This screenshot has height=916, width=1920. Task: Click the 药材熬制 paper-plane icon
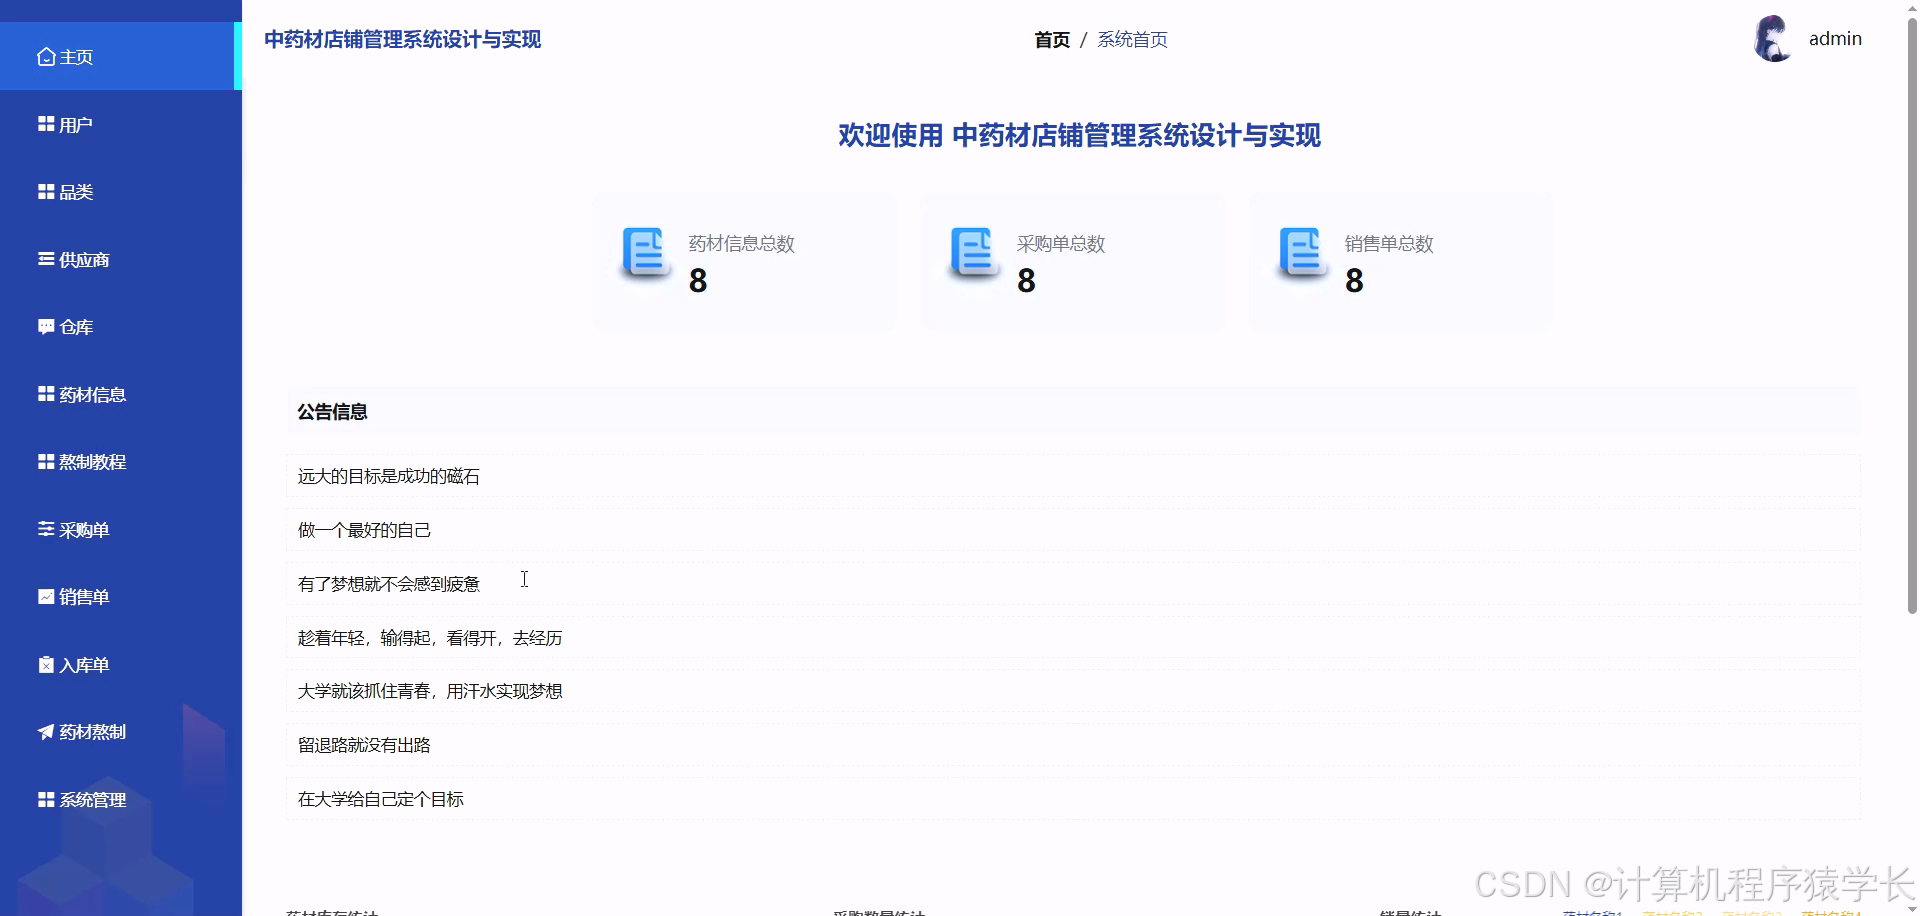tap(44, 732)
